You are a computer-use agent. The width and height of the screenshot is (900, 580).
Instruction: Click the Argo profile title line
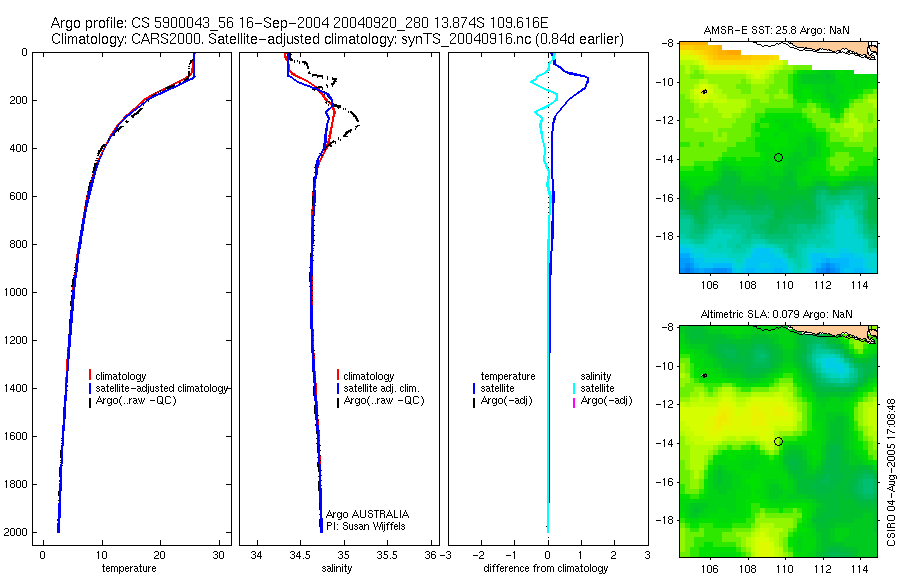(300, 23)
